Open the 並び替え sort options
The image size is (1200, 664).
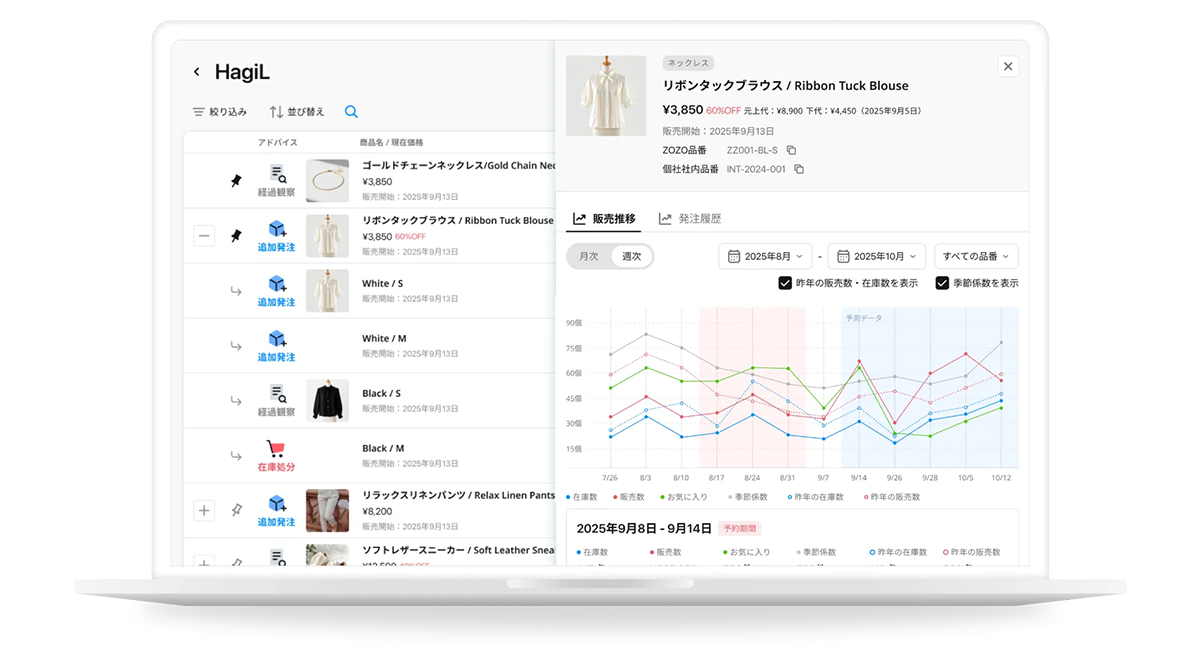(x=297, y=112)
